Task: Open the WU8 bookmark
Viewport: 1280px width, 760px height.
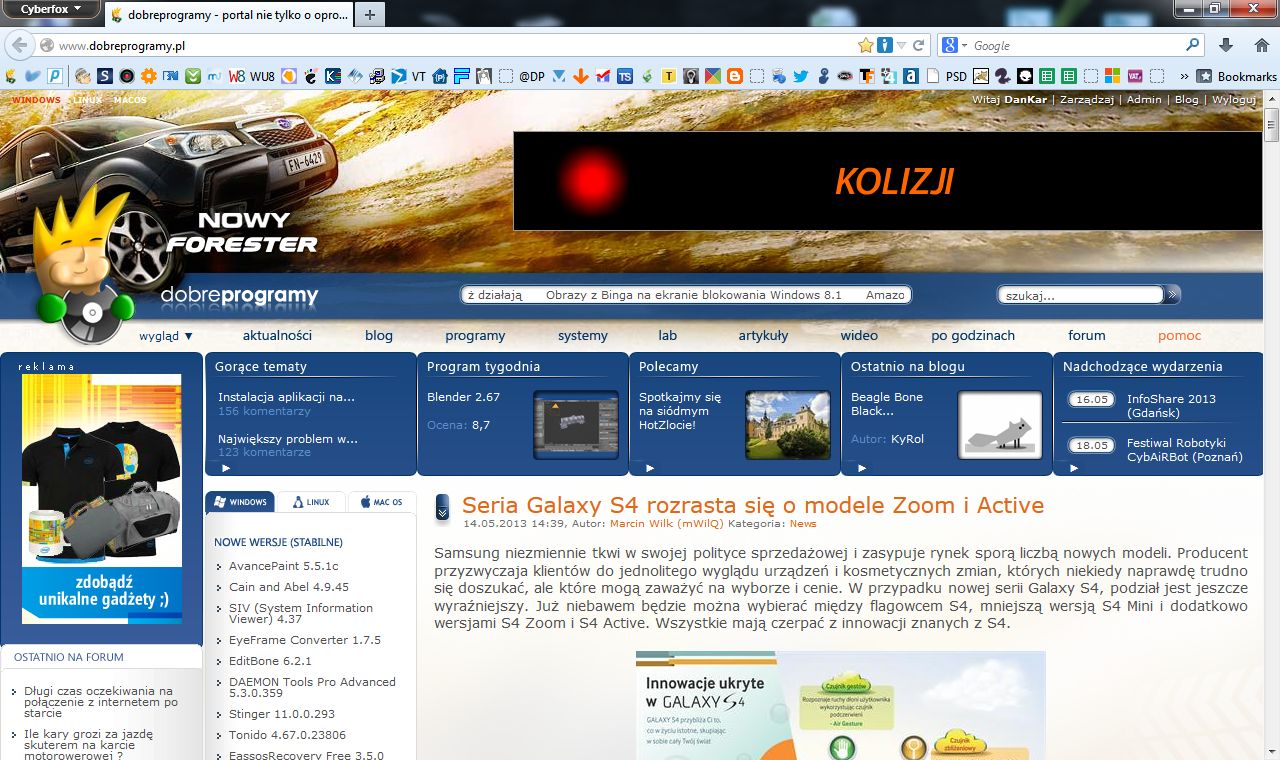Action: coord(262,75)
